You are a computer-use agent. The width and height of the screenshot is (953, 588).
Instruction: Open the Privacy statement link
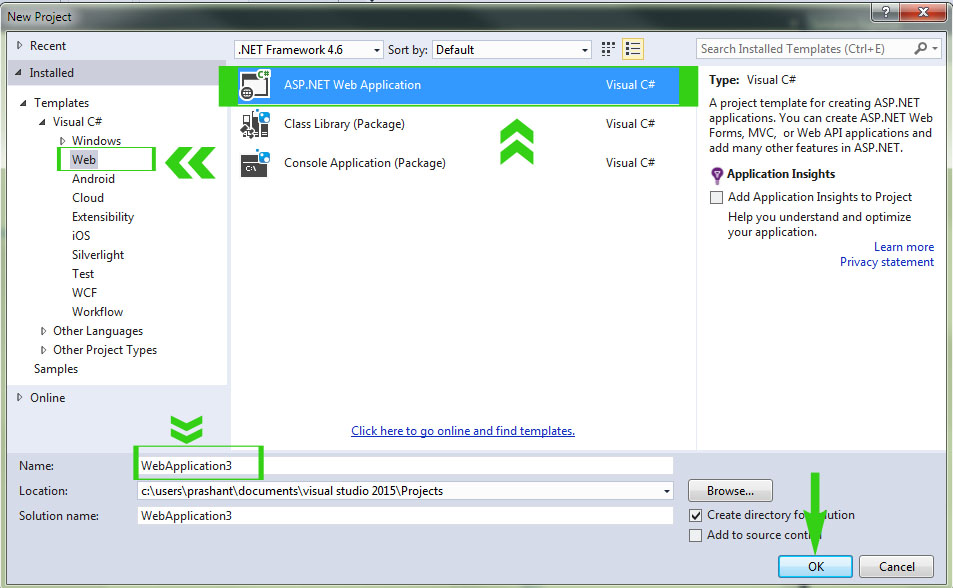tap(887, 262)
